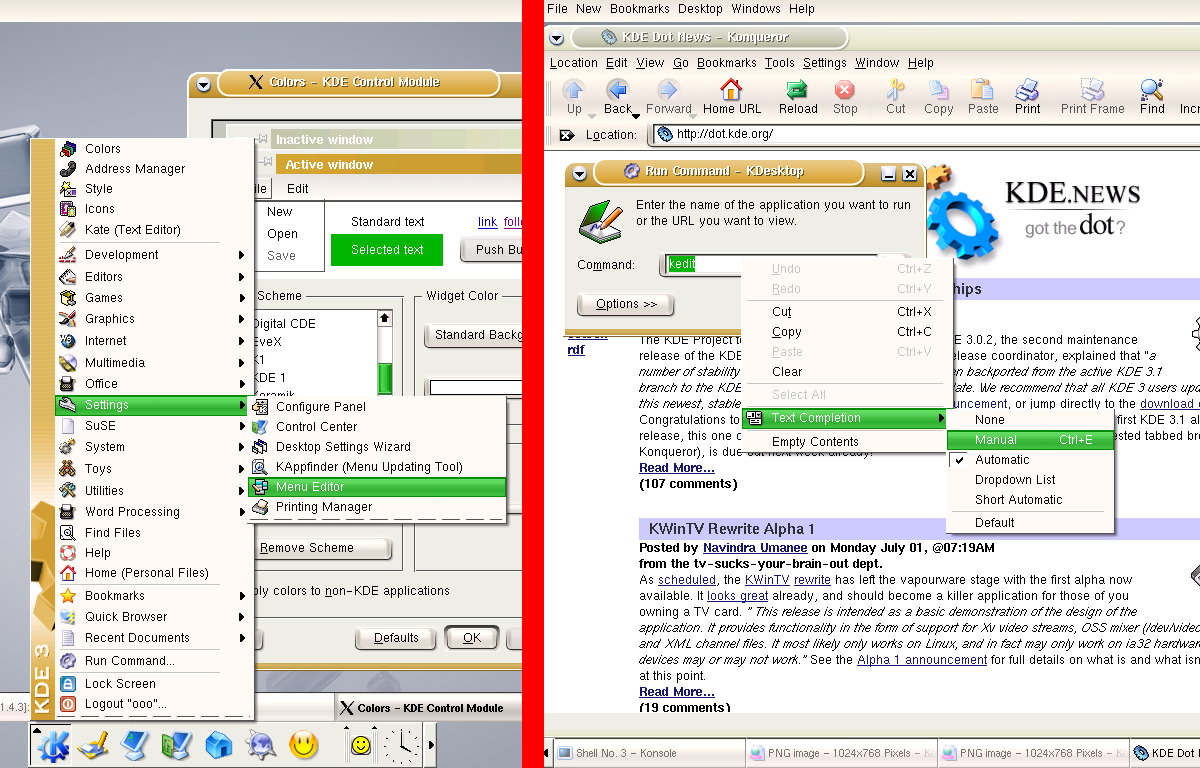
Task: Open the K menu gear button
Action: coord(53,745)
